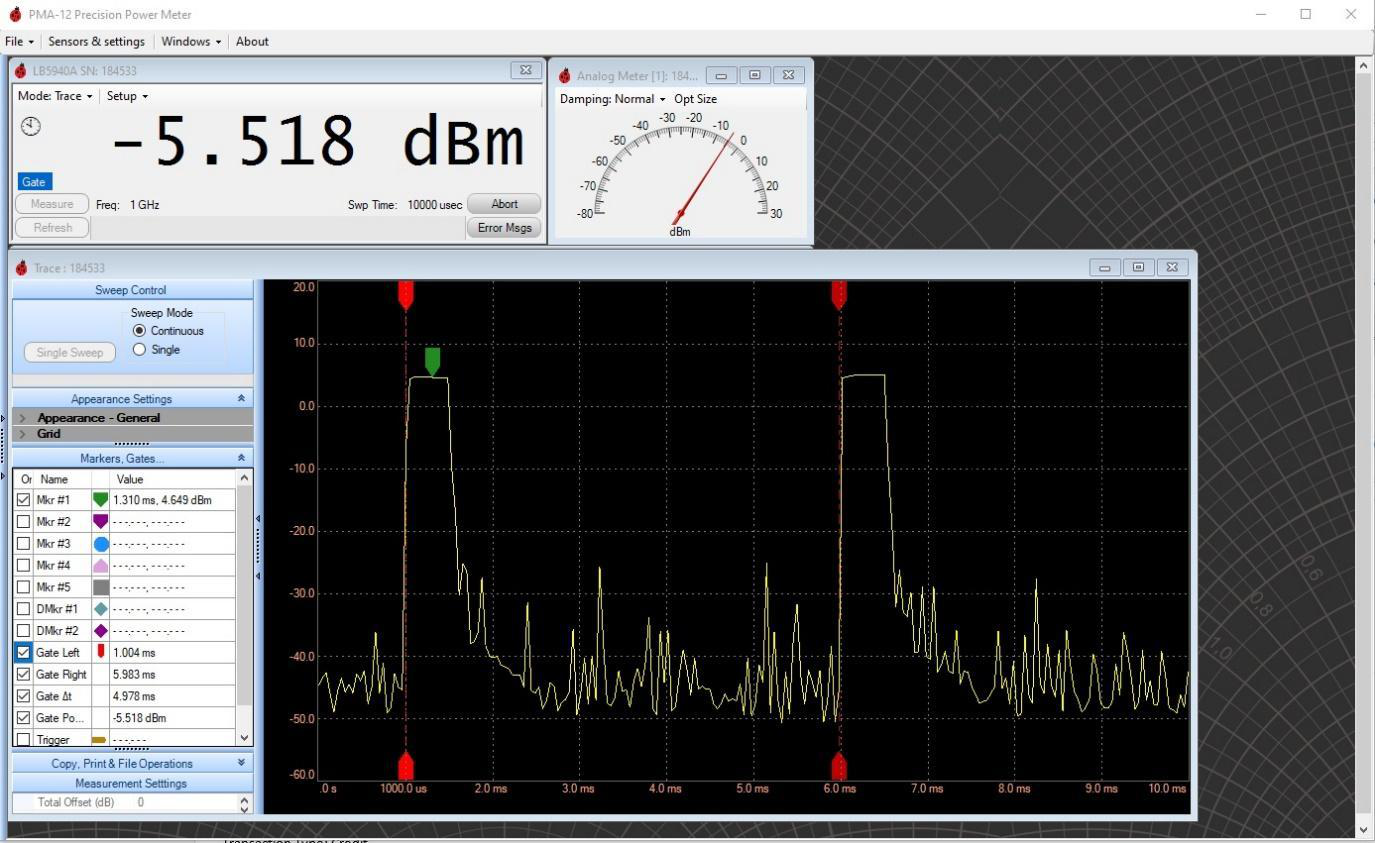The image size is (1375, 843).
Task: Select Continuous sweep mode radio button
Action: tap(139, 331)
